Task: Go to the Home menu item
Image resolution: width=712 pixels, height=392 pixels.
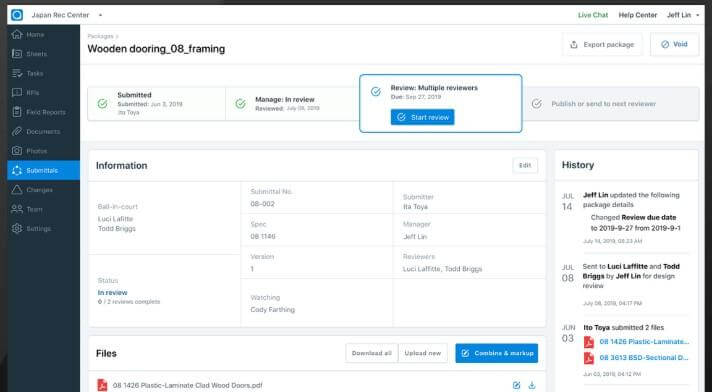Action: click(35, 35)
